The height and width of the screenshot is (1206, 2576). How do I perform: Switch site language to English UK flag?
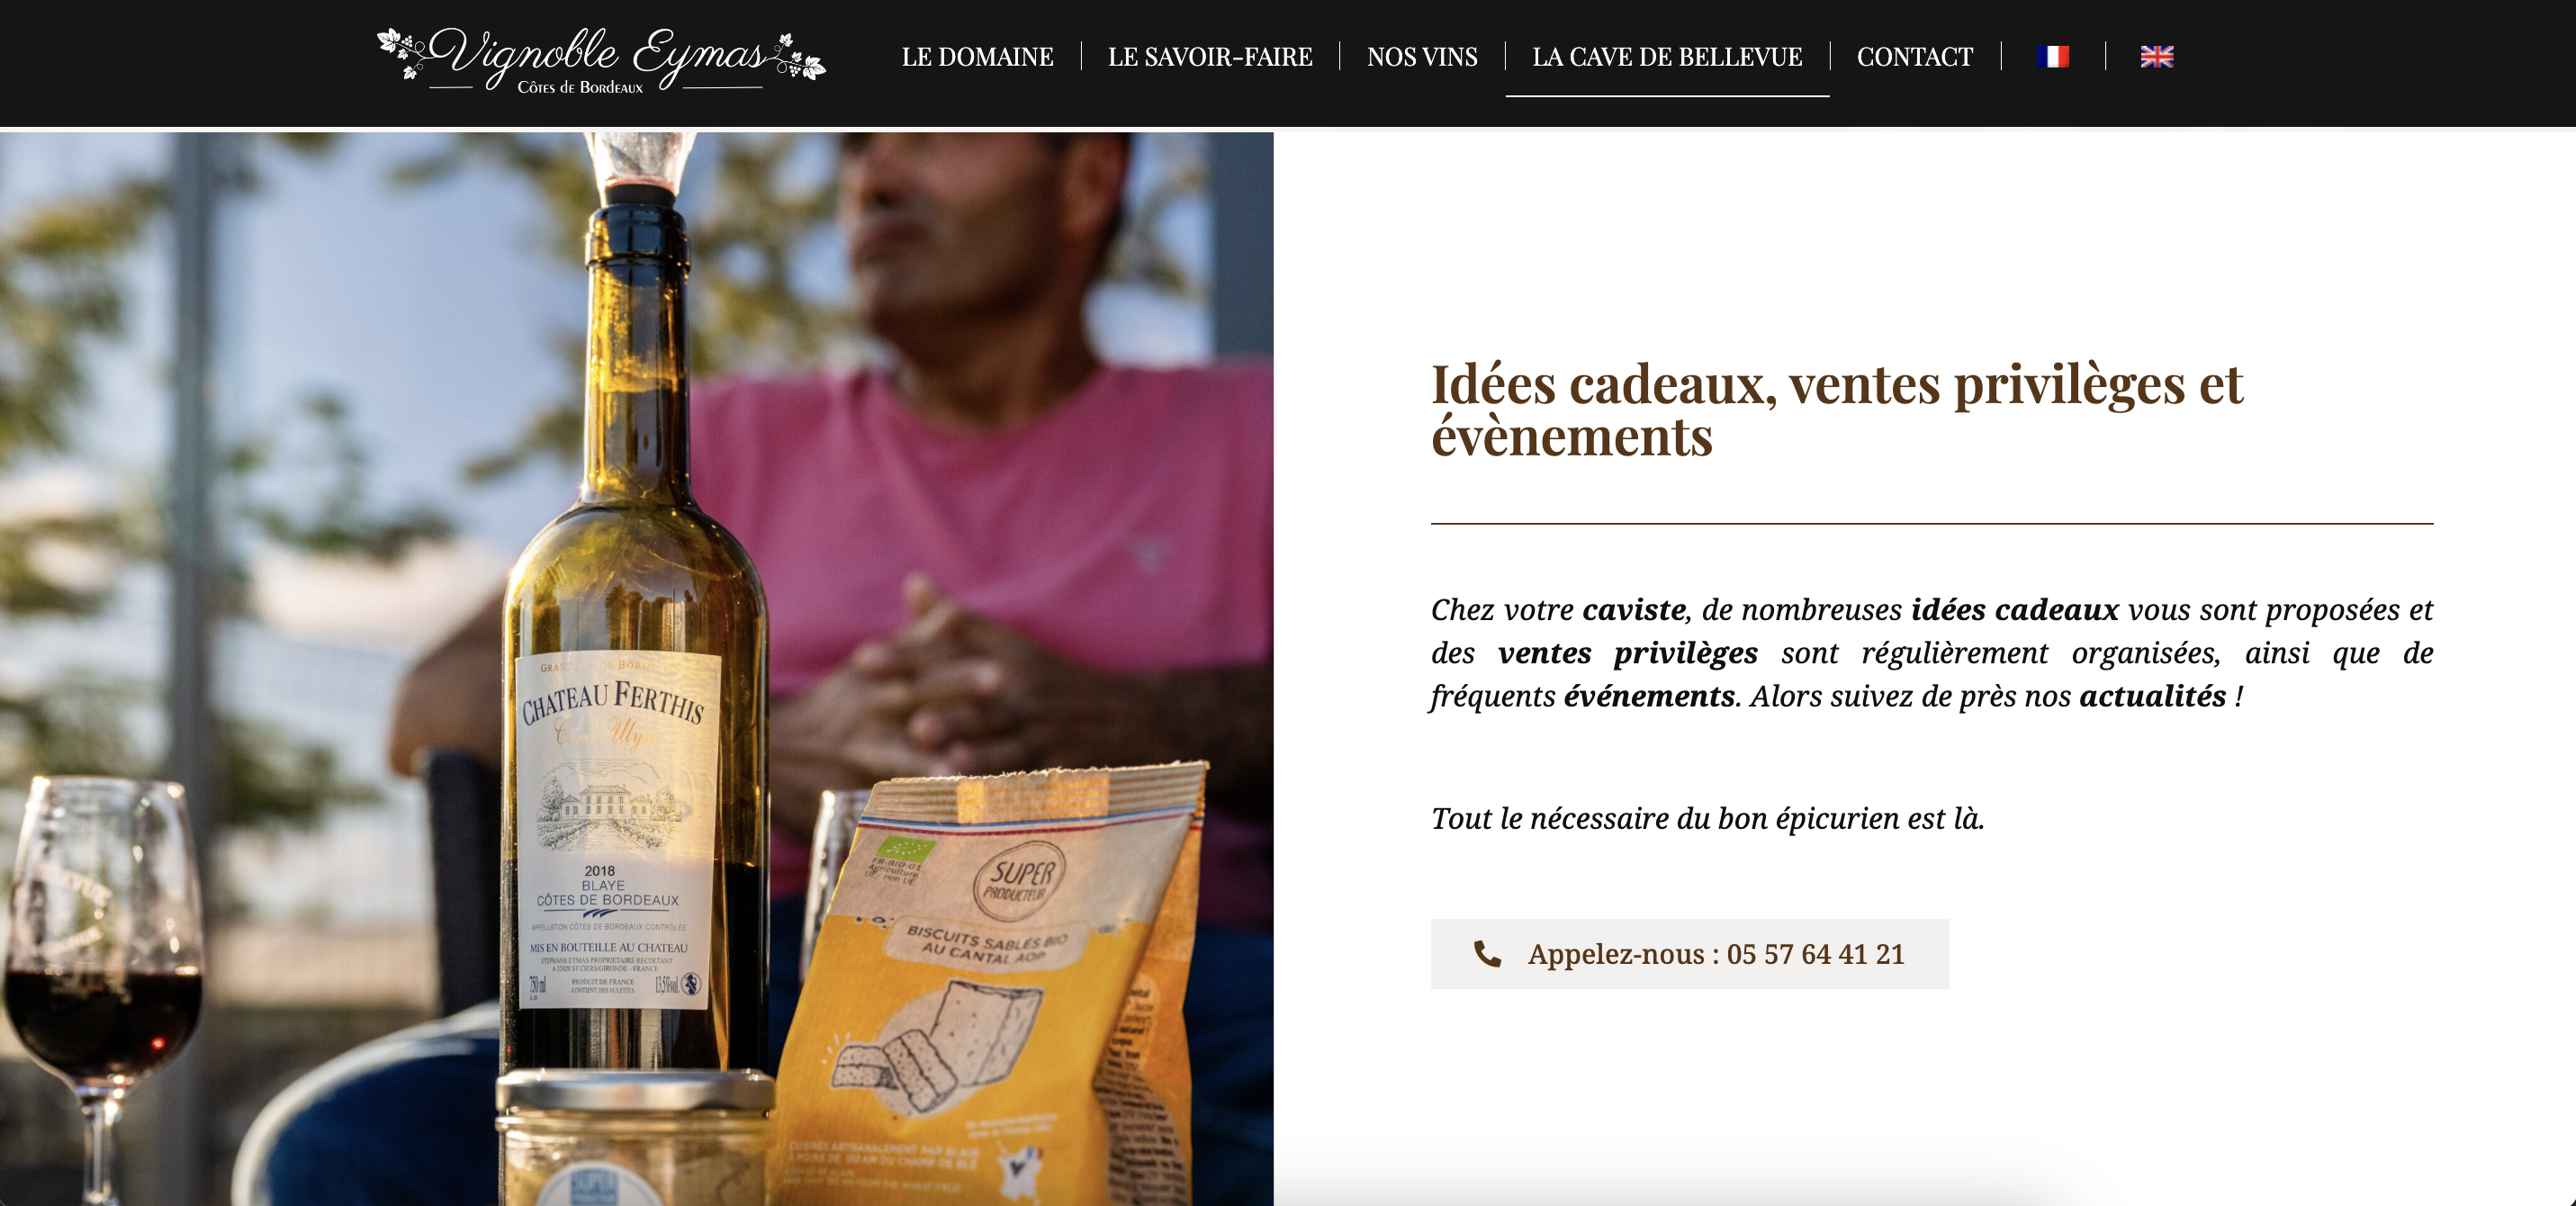pos(2157,57)
